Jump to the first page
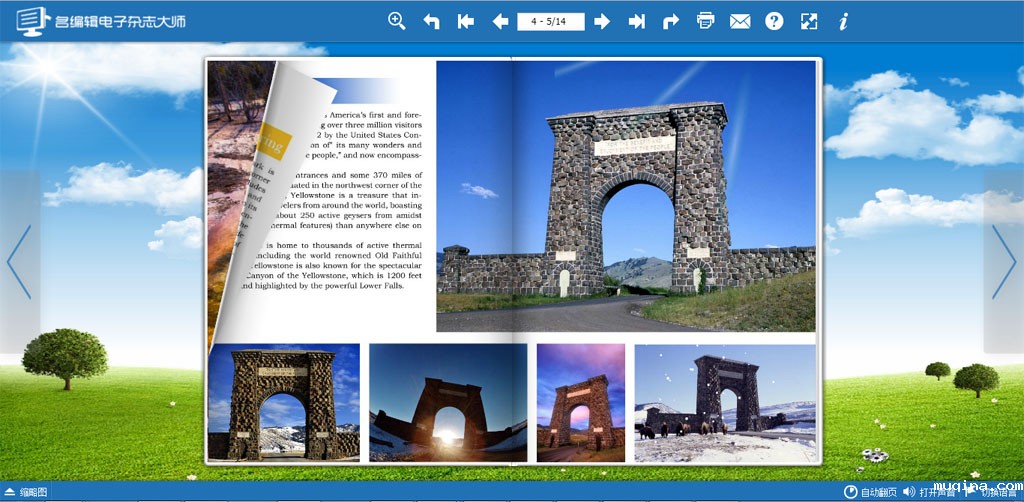This screenshot has width=1024, height=502. click(x=465, y=21)
